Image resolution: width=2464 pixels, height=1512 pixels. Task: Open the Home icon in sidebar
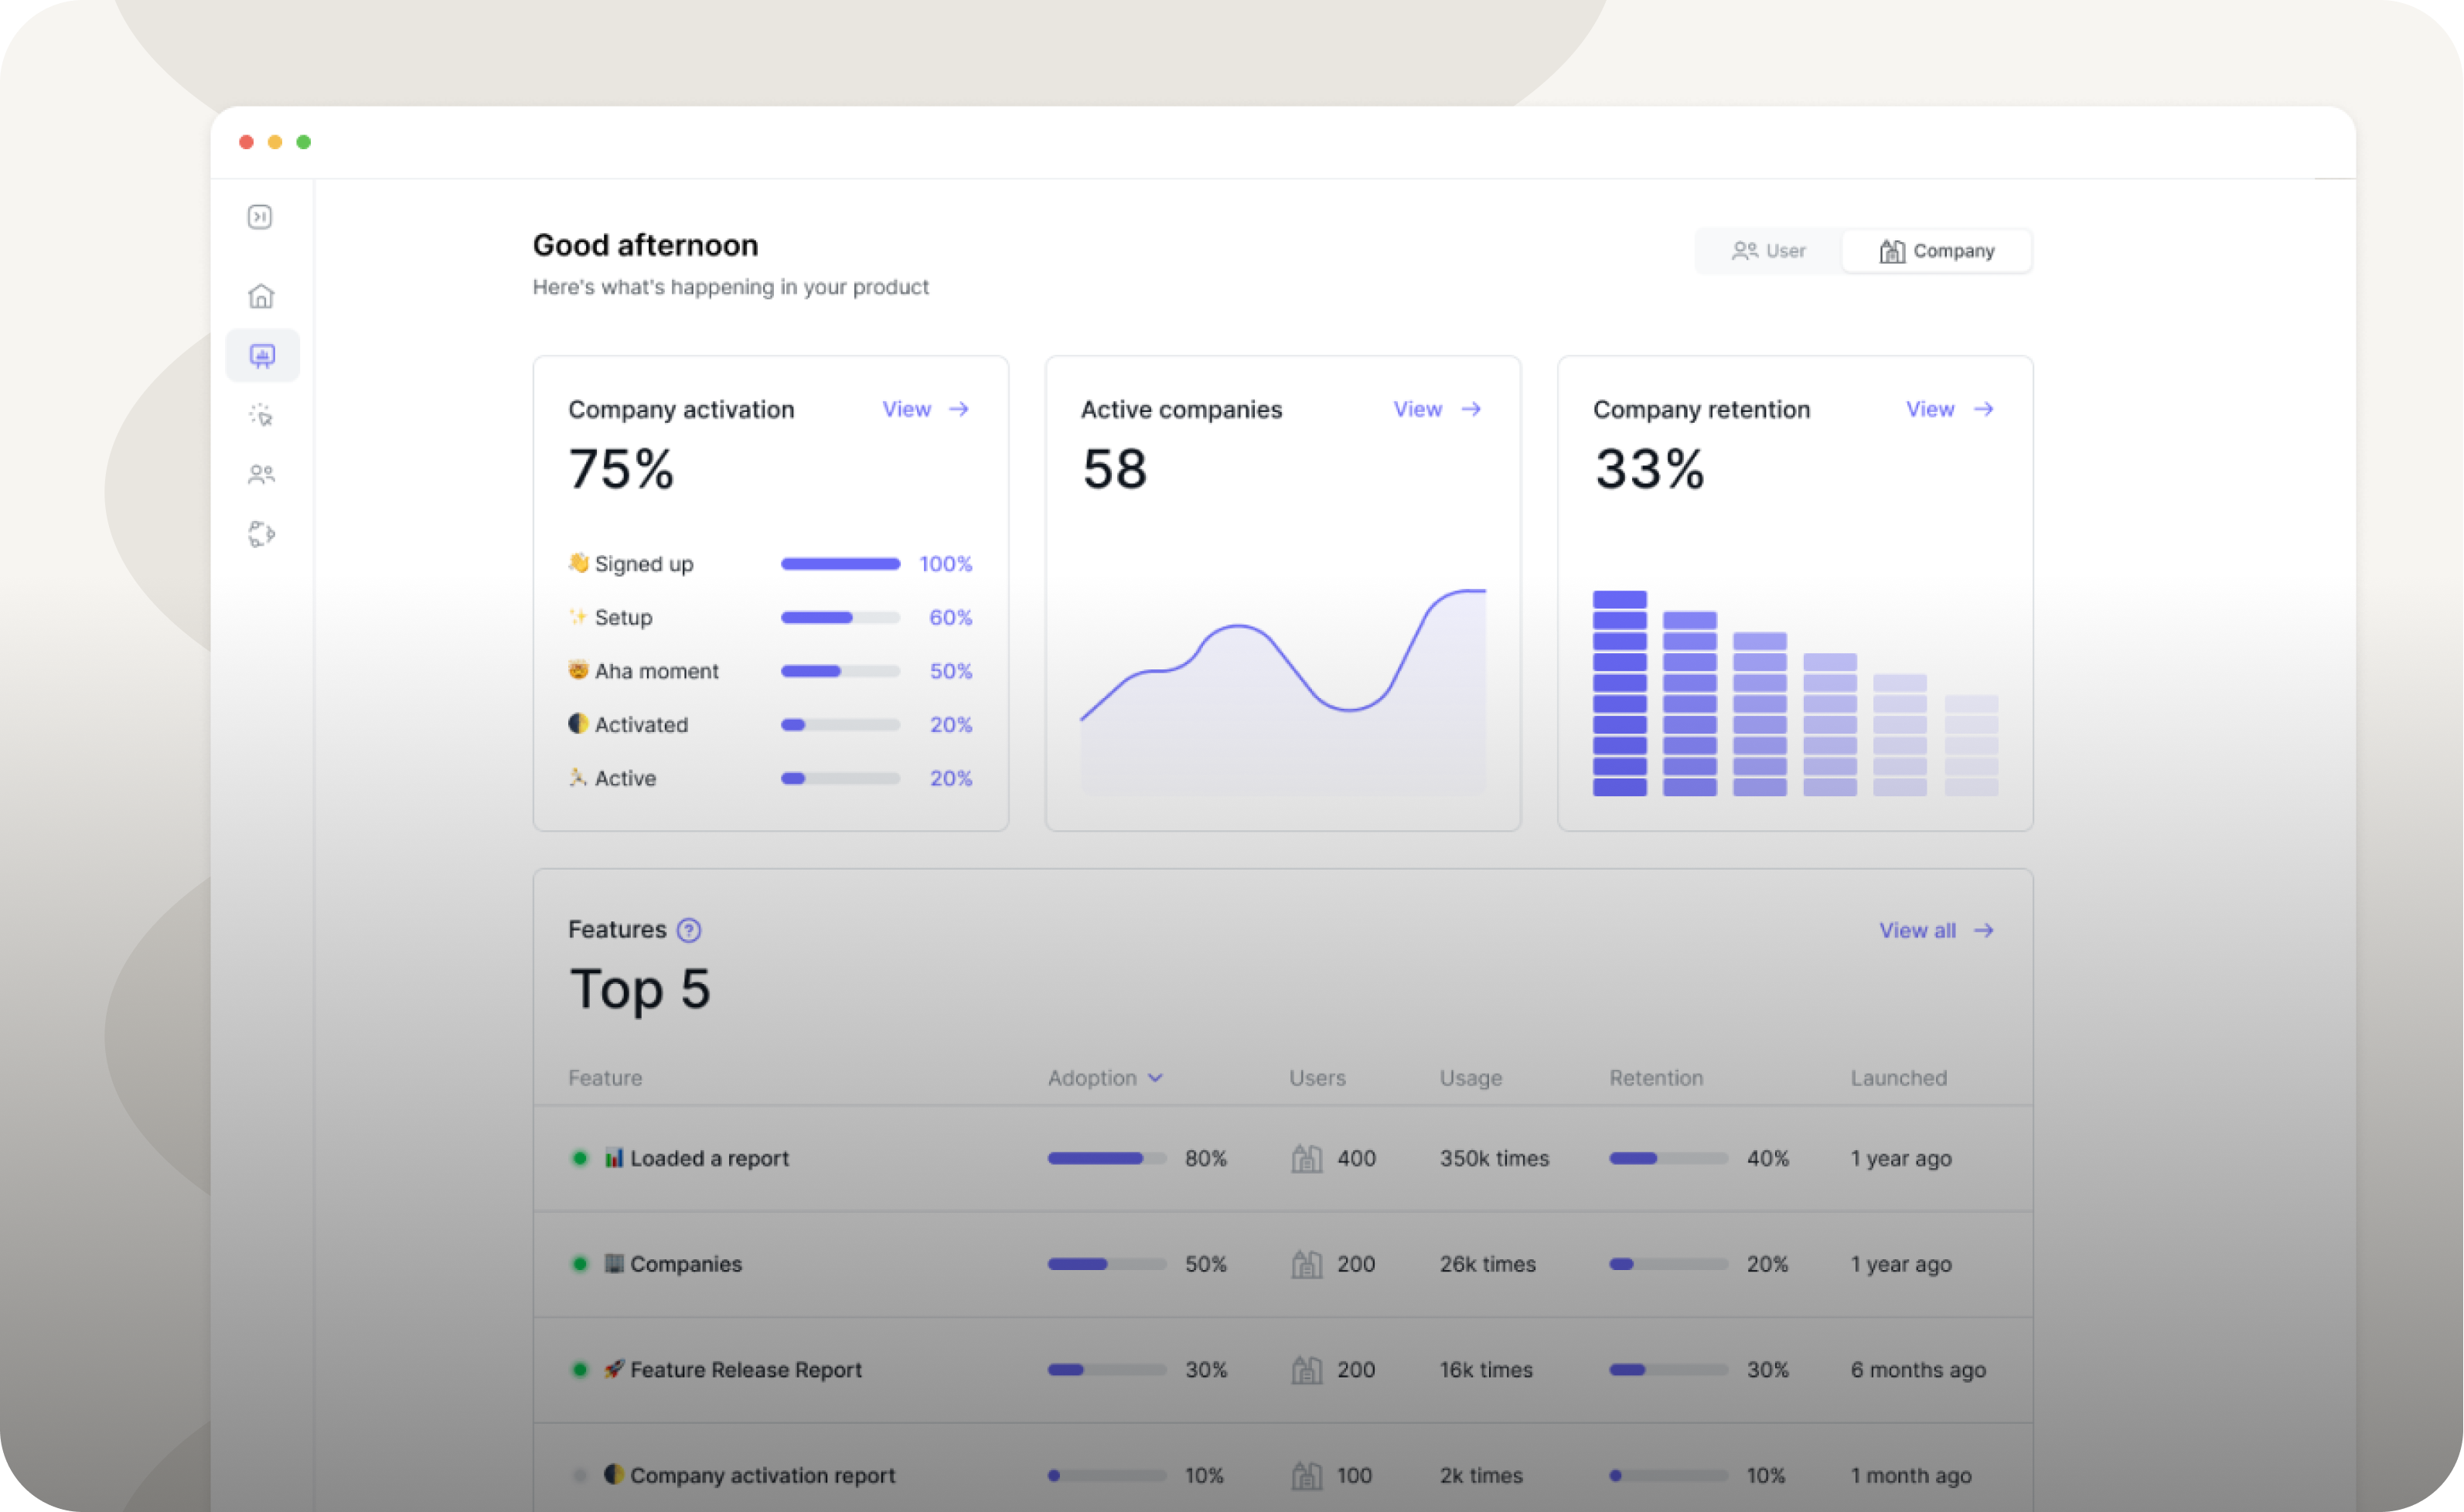point(261,296)
